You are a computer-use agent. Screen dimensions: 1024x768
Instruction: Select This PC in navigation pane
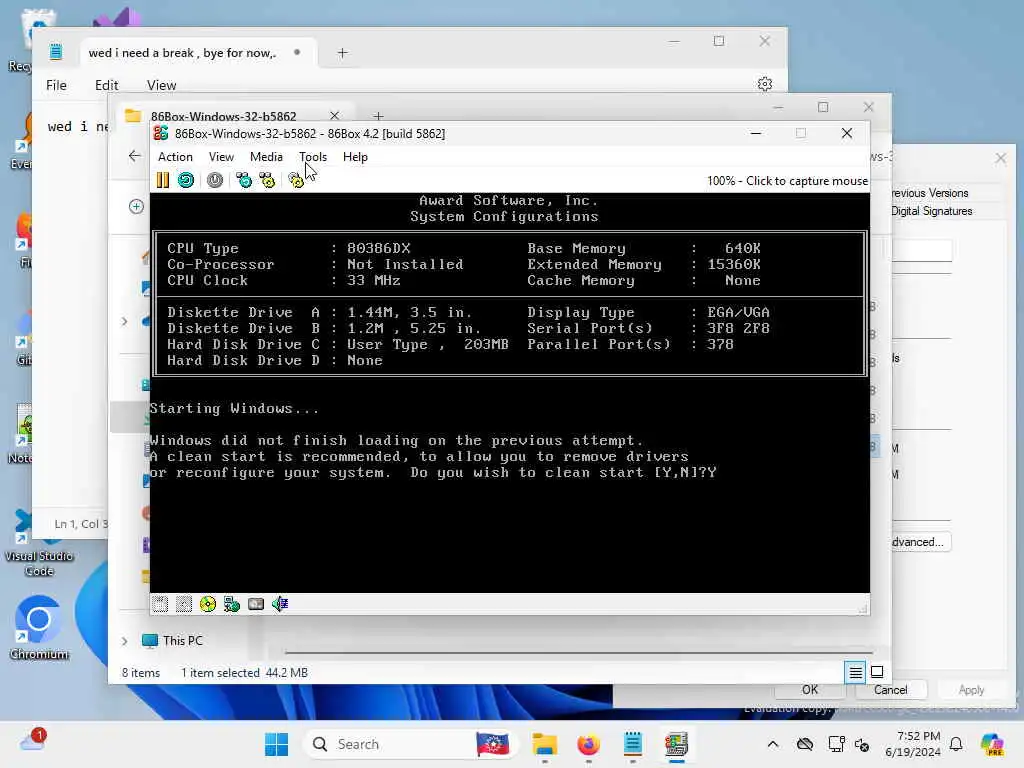pyautogui.click(x=182, y=641)
